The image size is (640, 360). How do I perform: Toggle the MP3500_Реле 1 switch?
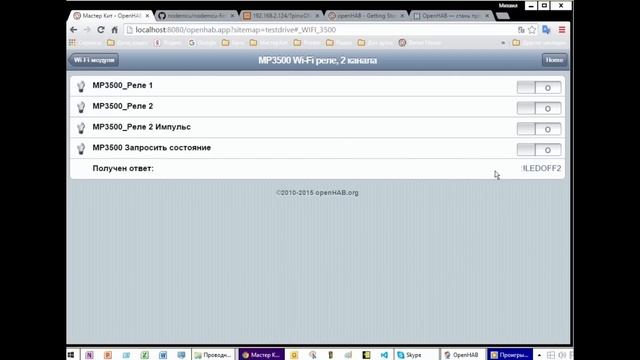[539, 87]
